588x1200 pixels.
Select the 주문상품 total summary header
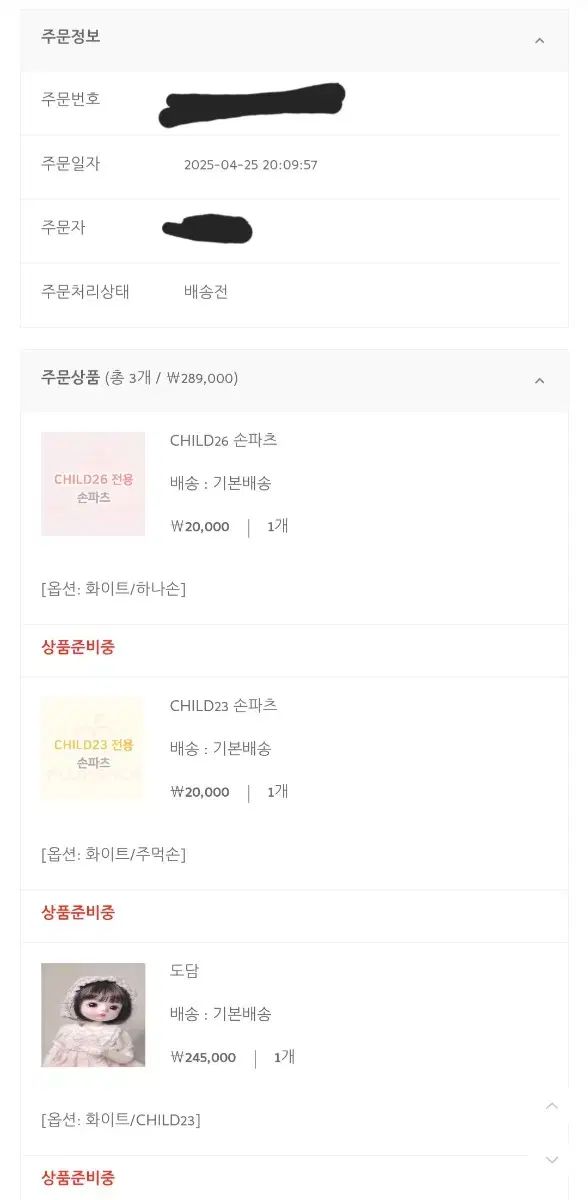coord(140,378)
